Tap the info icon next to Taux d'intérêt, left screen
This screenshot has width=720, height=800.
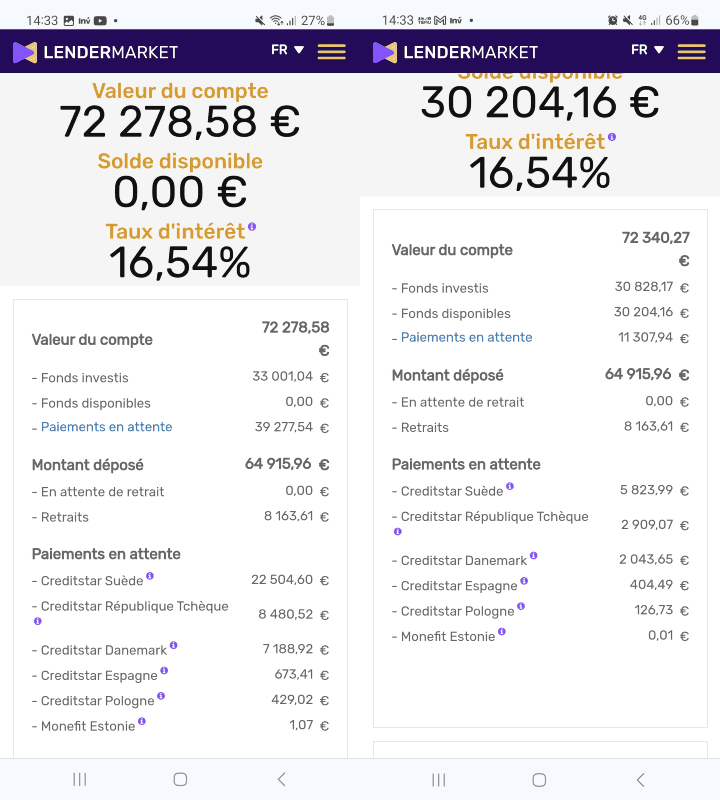[x=252, y=227]
